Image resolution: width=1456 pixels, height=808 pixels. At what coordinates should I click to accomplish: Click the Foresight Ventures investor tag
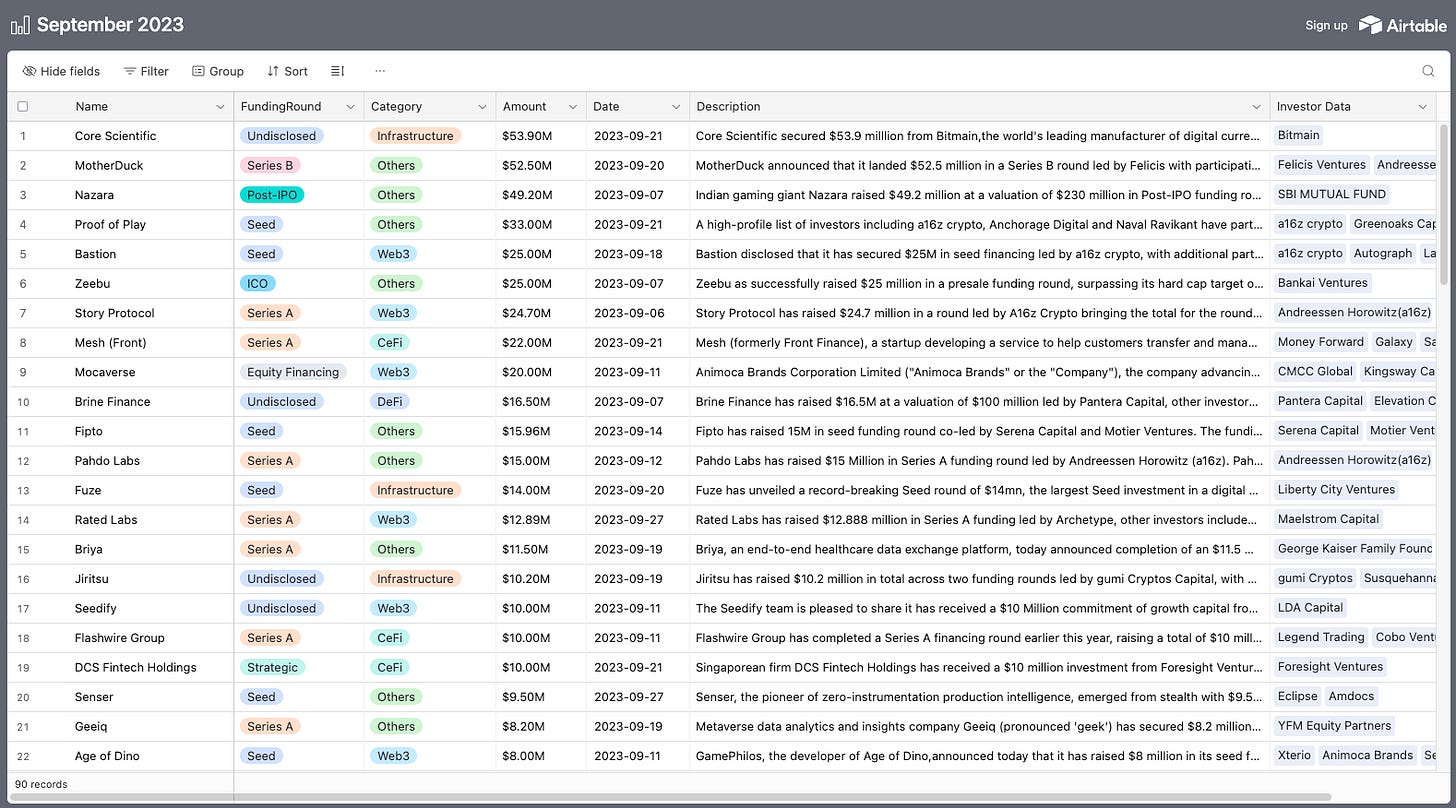tap(1330, 666)
